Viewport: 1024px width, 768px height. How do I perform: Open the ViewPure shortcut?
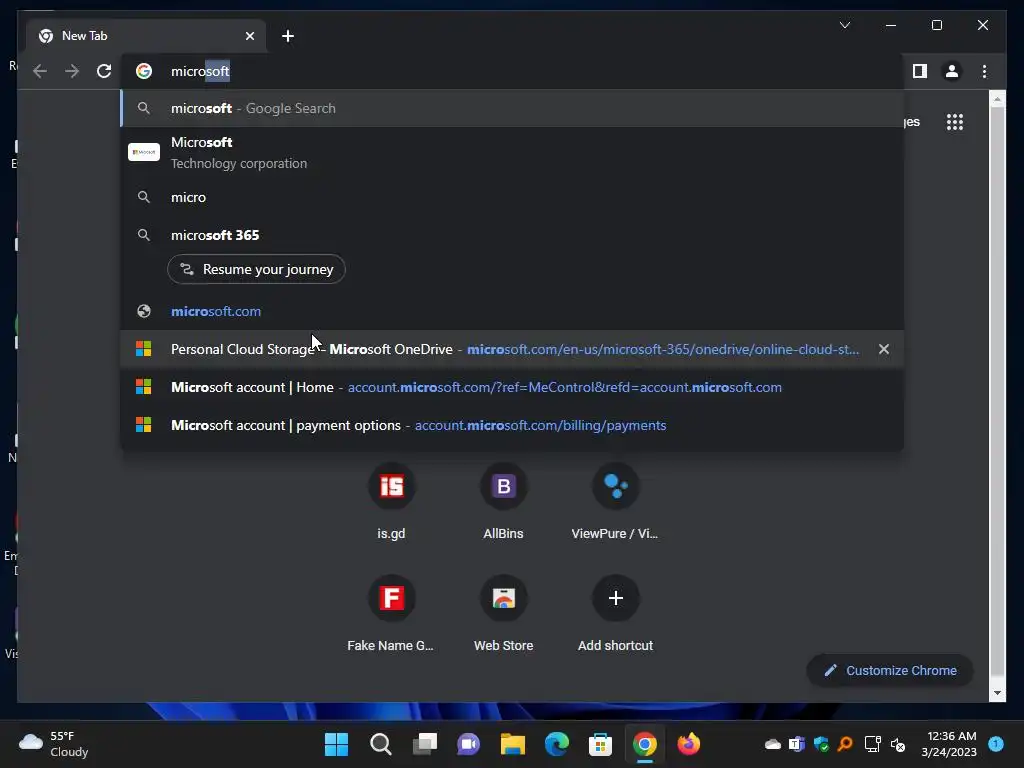[x=615, y=502]
